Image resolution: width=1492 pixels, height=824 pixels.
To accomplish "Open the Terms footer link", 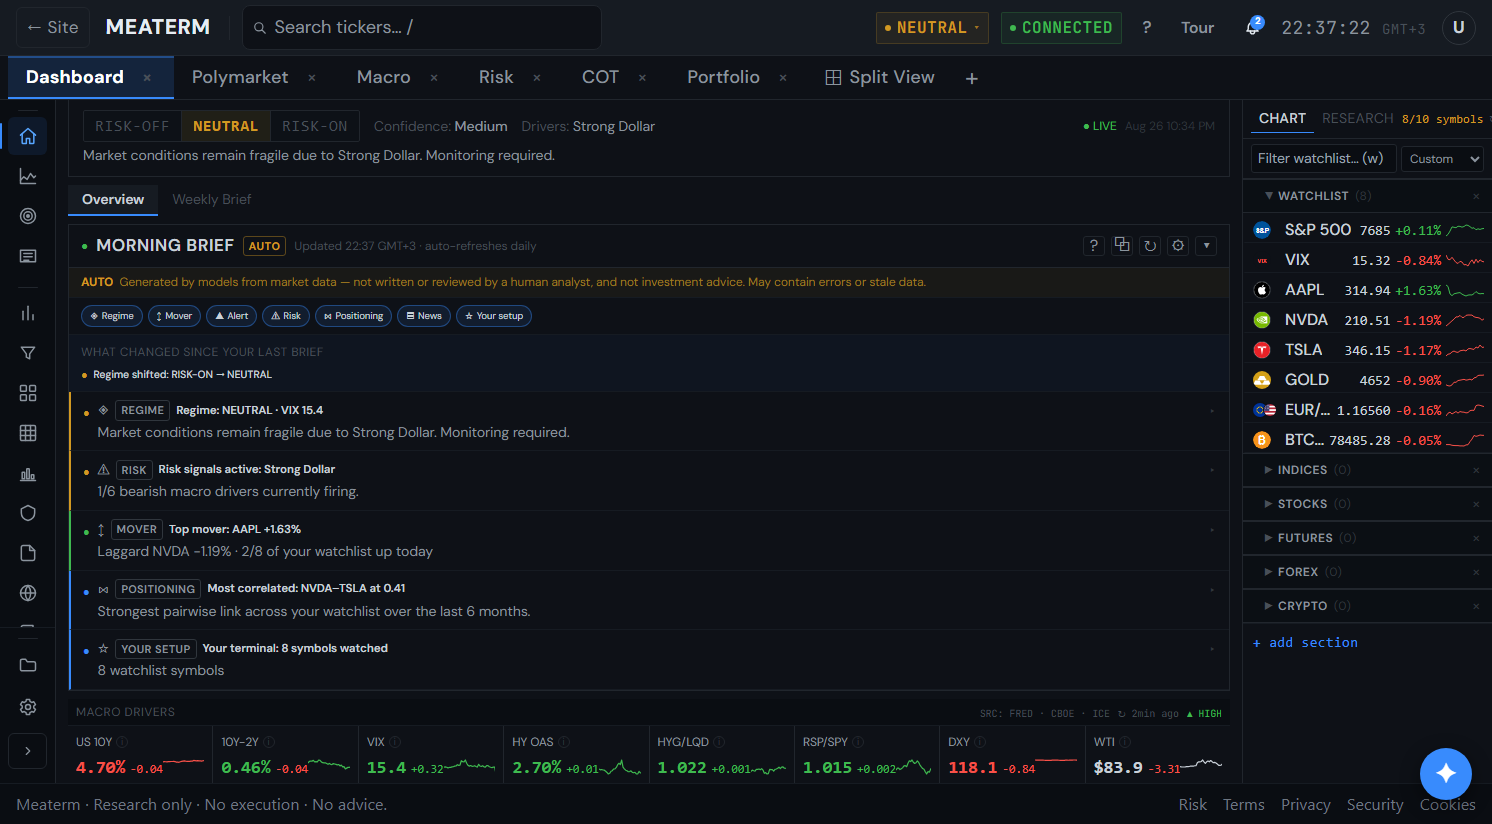I will pyautogui.click(x=1244, y=805).
